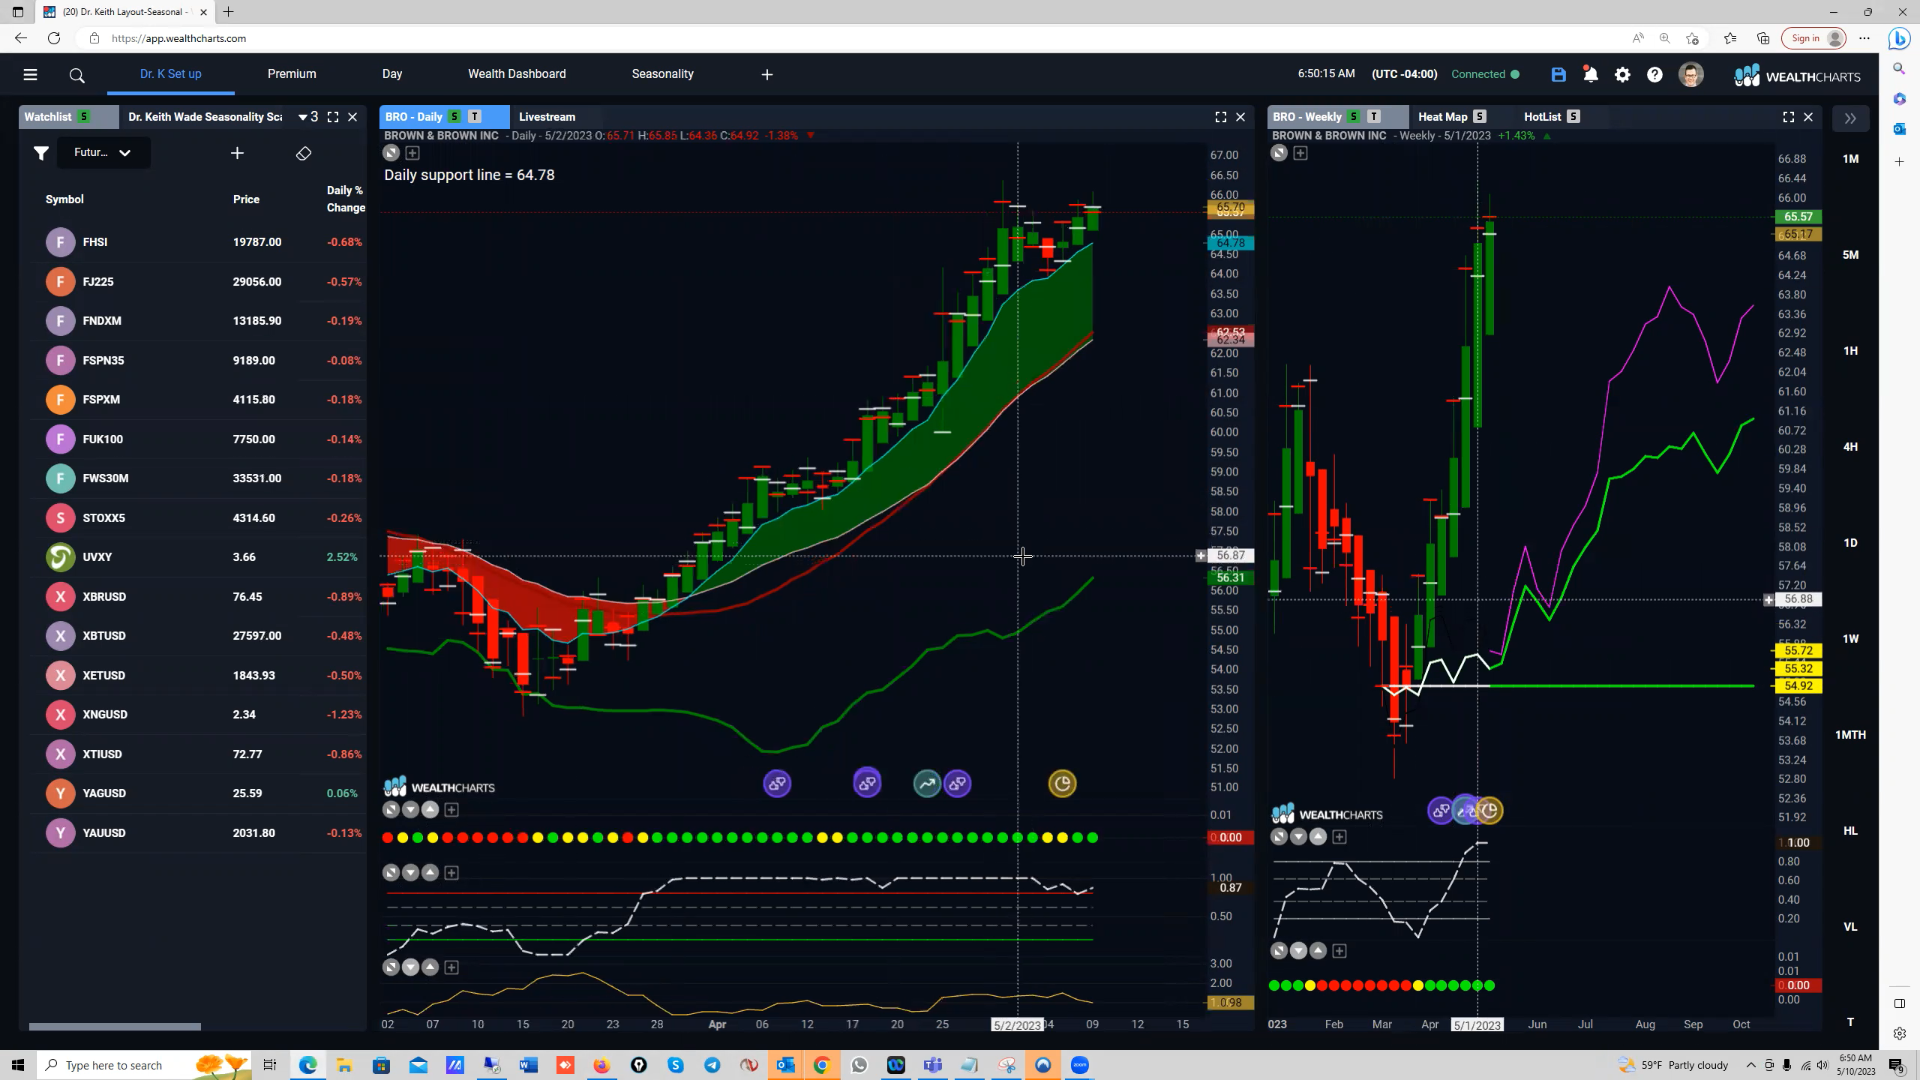Open the hamburger main menu
This screenshot has width=1920, height=1080.
click(30, 74)
